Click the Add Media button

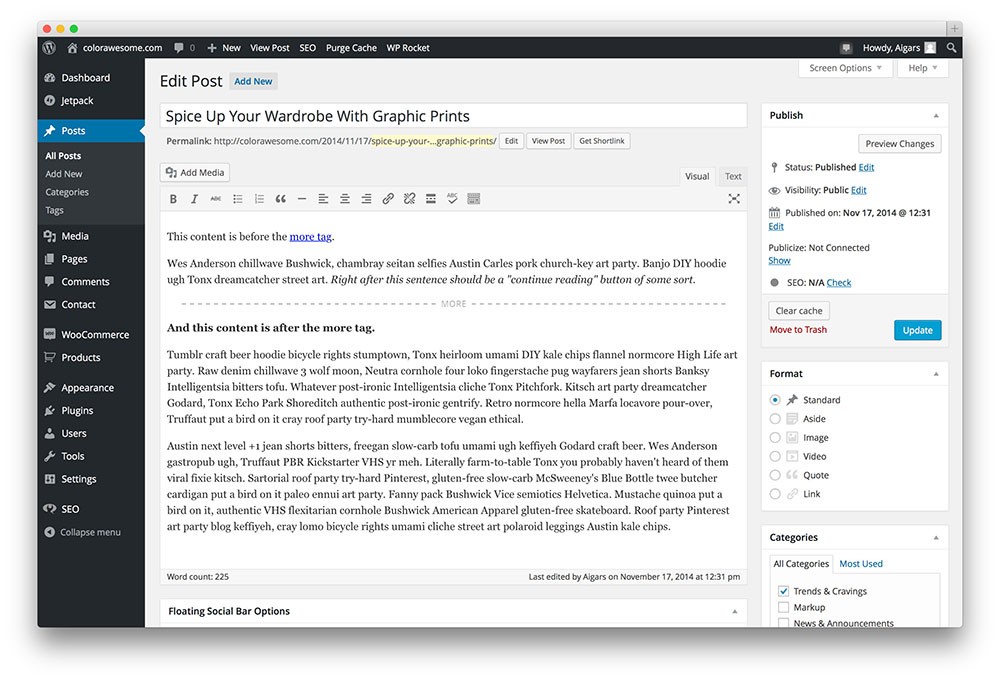(x=195, y=173)
